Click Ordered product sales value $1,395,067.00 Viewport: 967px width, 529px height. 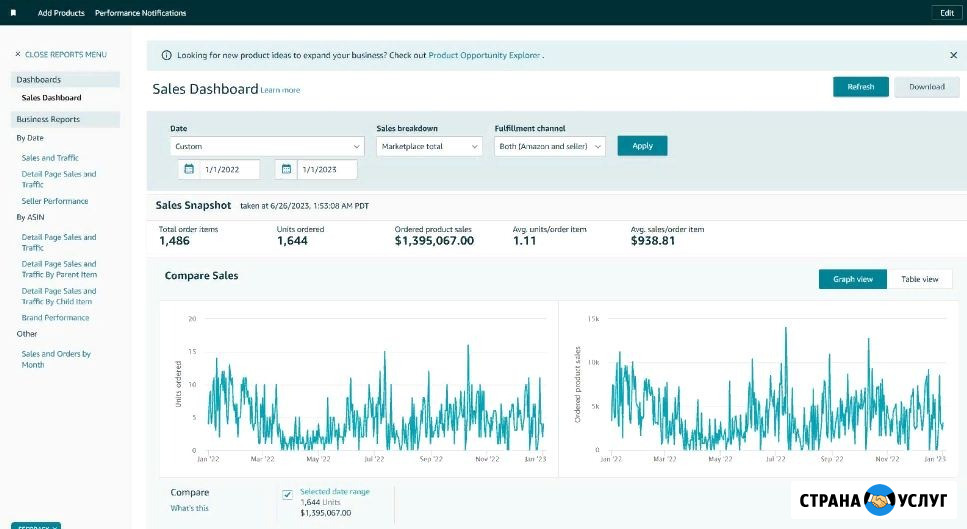coord(434,241)
